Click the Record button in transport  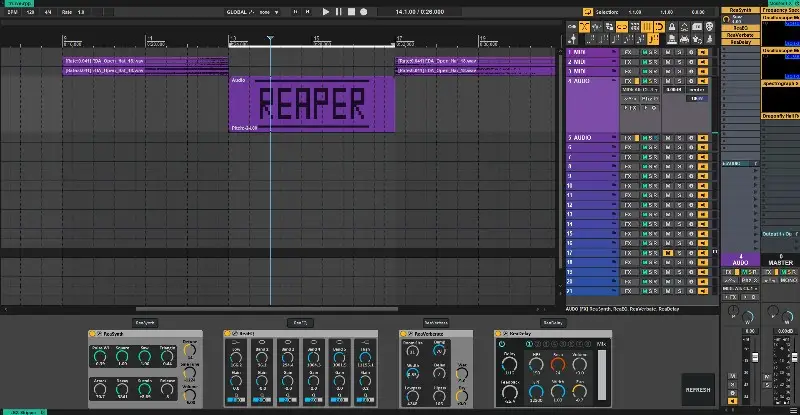pos(362,12)
